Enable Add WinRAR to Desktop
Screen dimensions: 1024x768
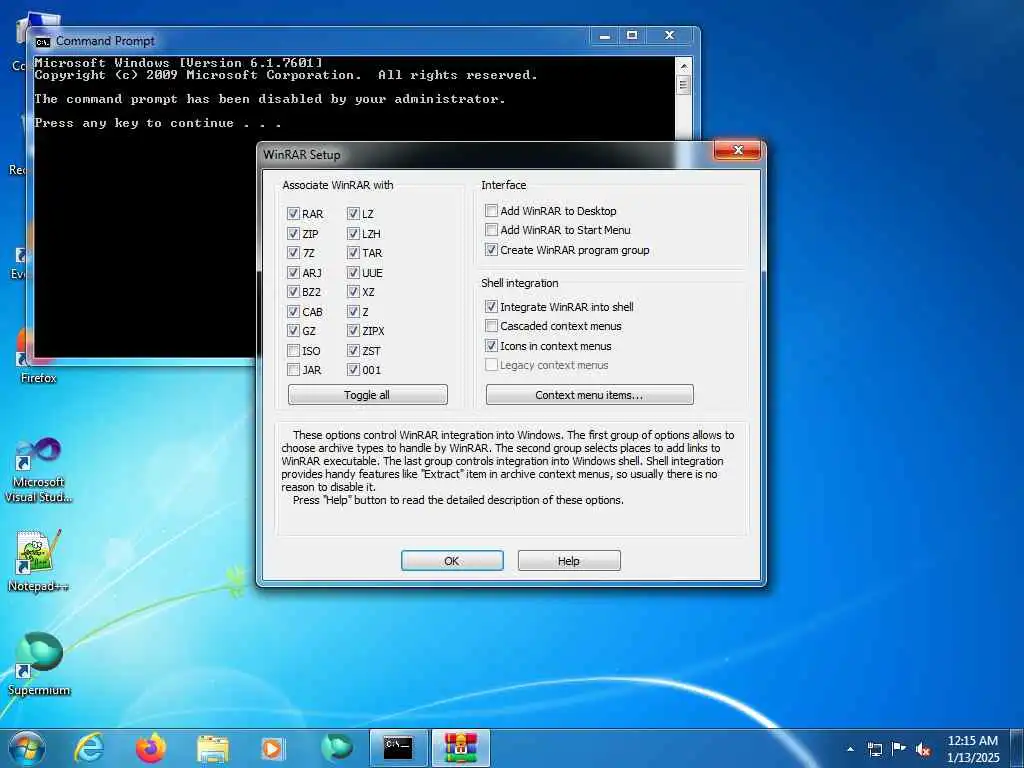pyautogui.click(x=491, y=210)
